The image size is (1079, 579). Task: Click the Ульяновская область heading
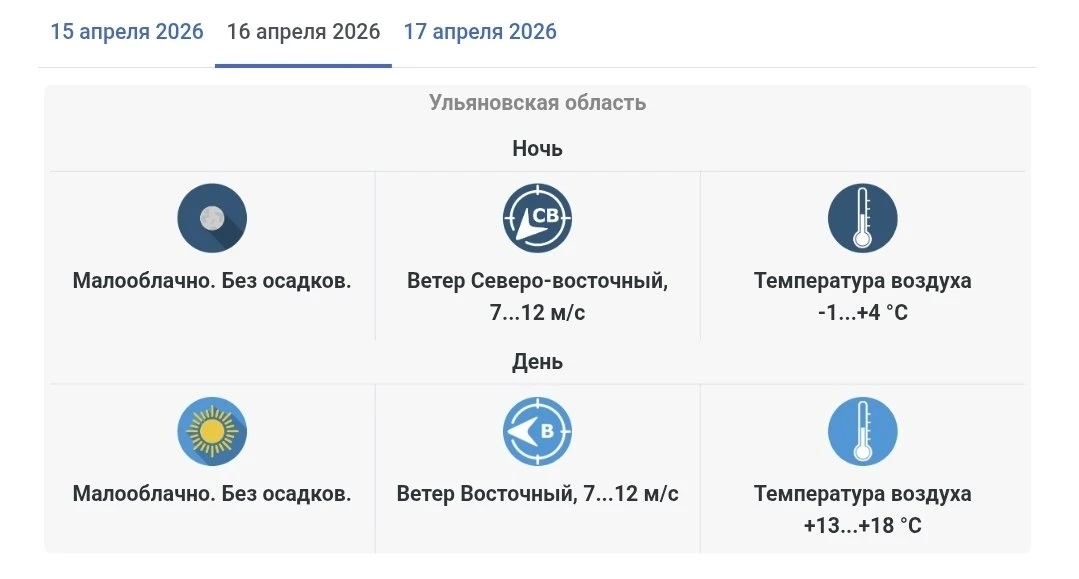pyautogui.click(x=538, y=102)
